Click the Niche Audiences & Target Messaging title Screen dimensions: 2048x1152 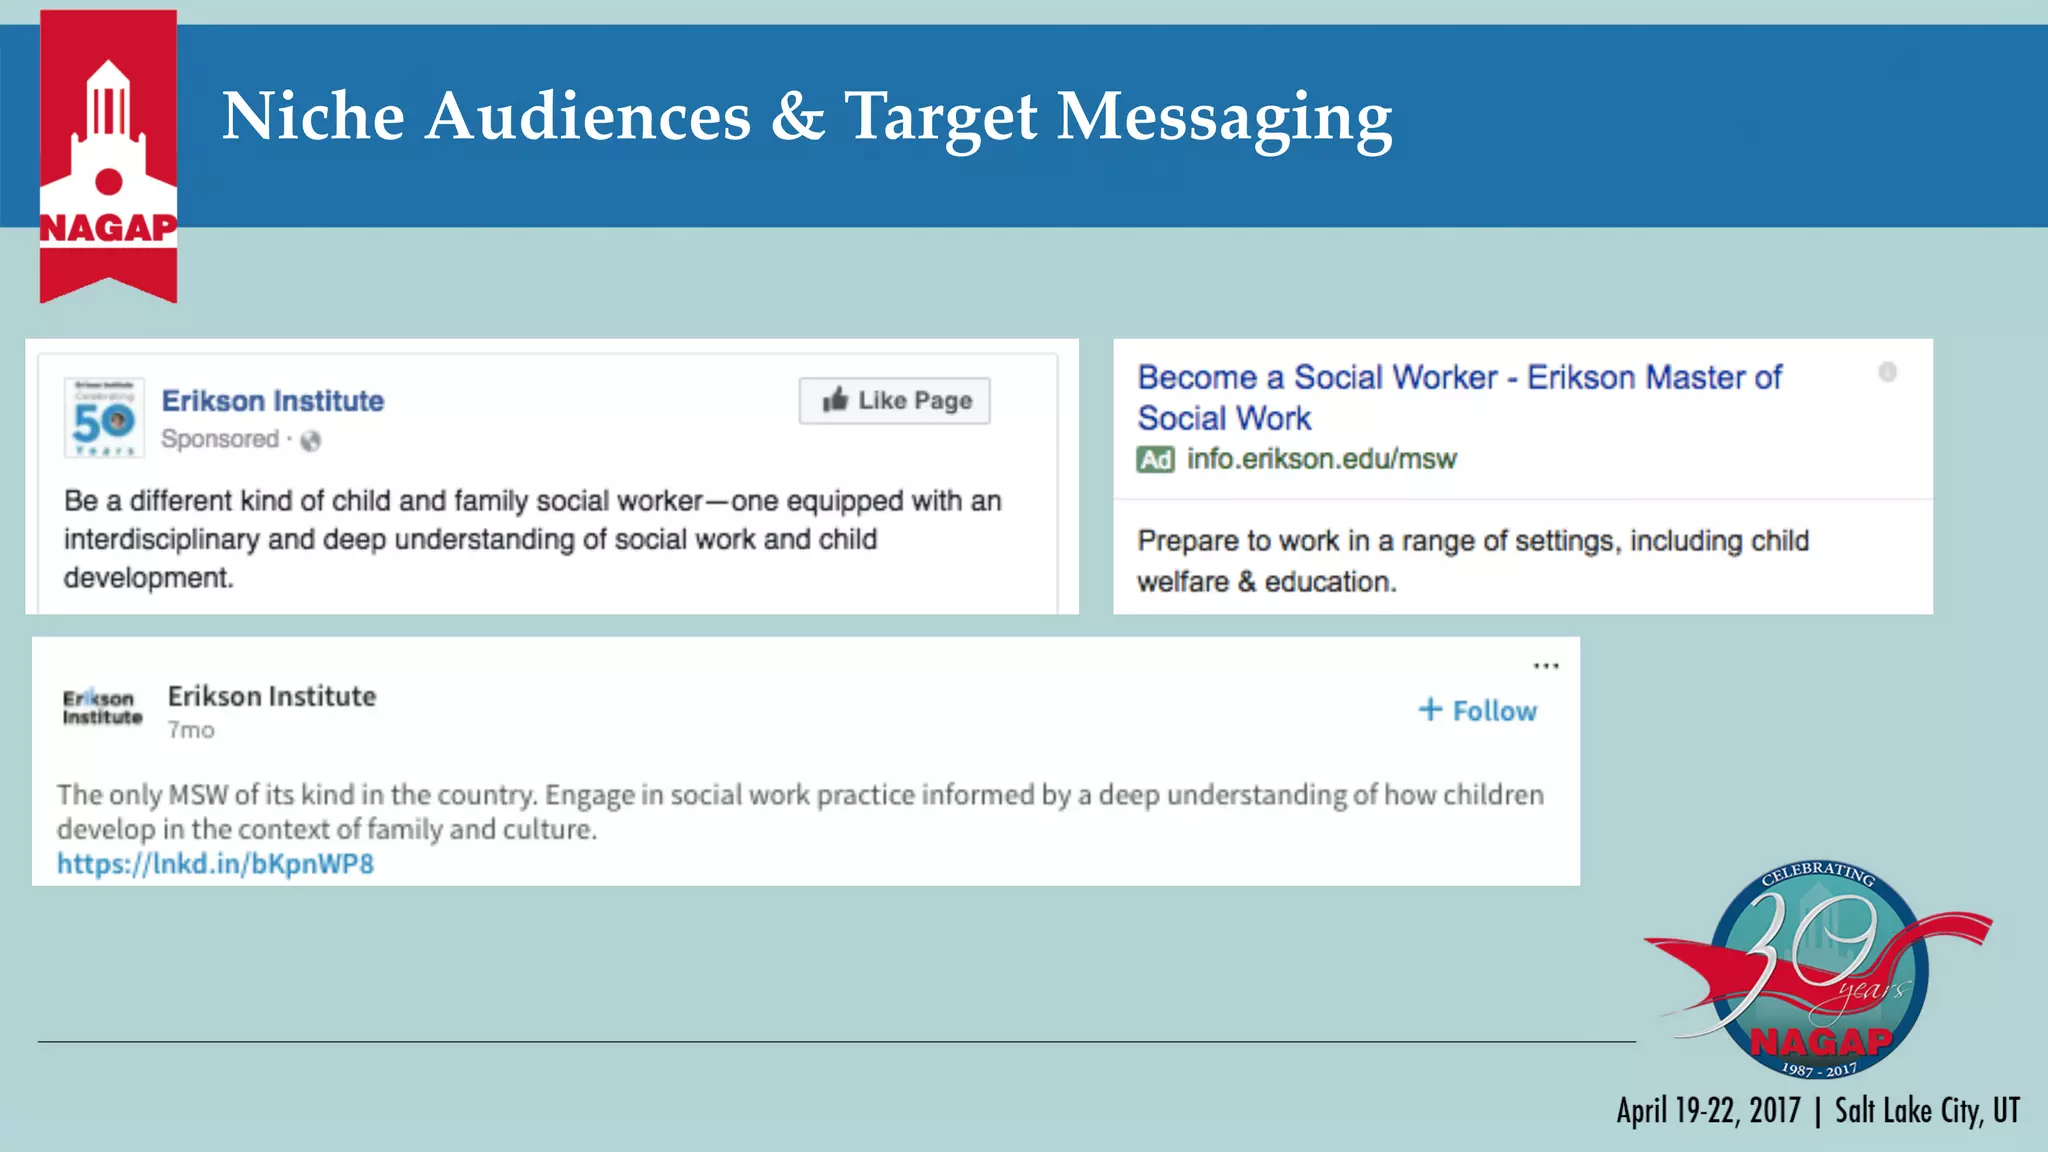click(x=807, y=118)
